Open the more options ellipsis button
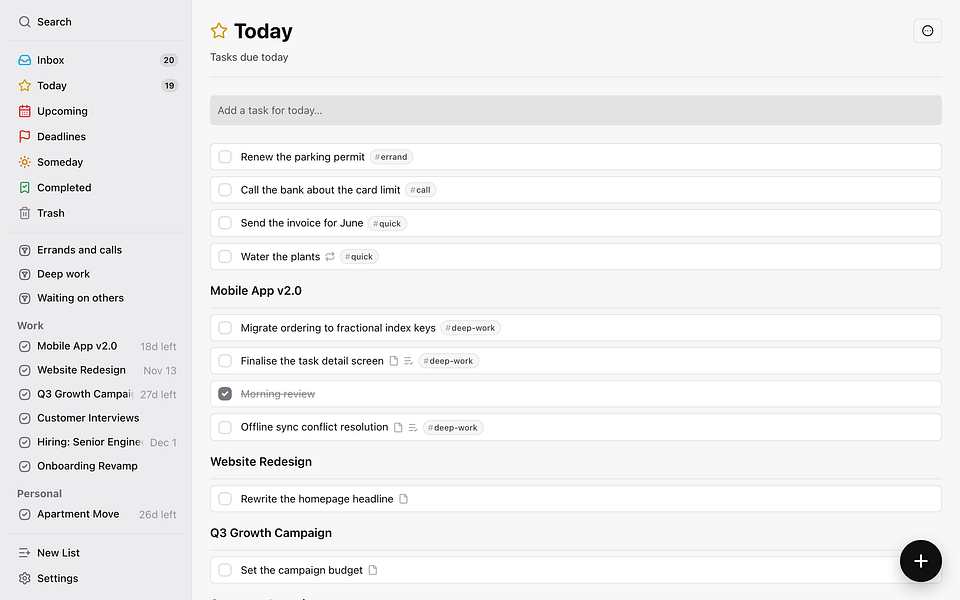Screen dimensions: 960x600 click(927, 31)
